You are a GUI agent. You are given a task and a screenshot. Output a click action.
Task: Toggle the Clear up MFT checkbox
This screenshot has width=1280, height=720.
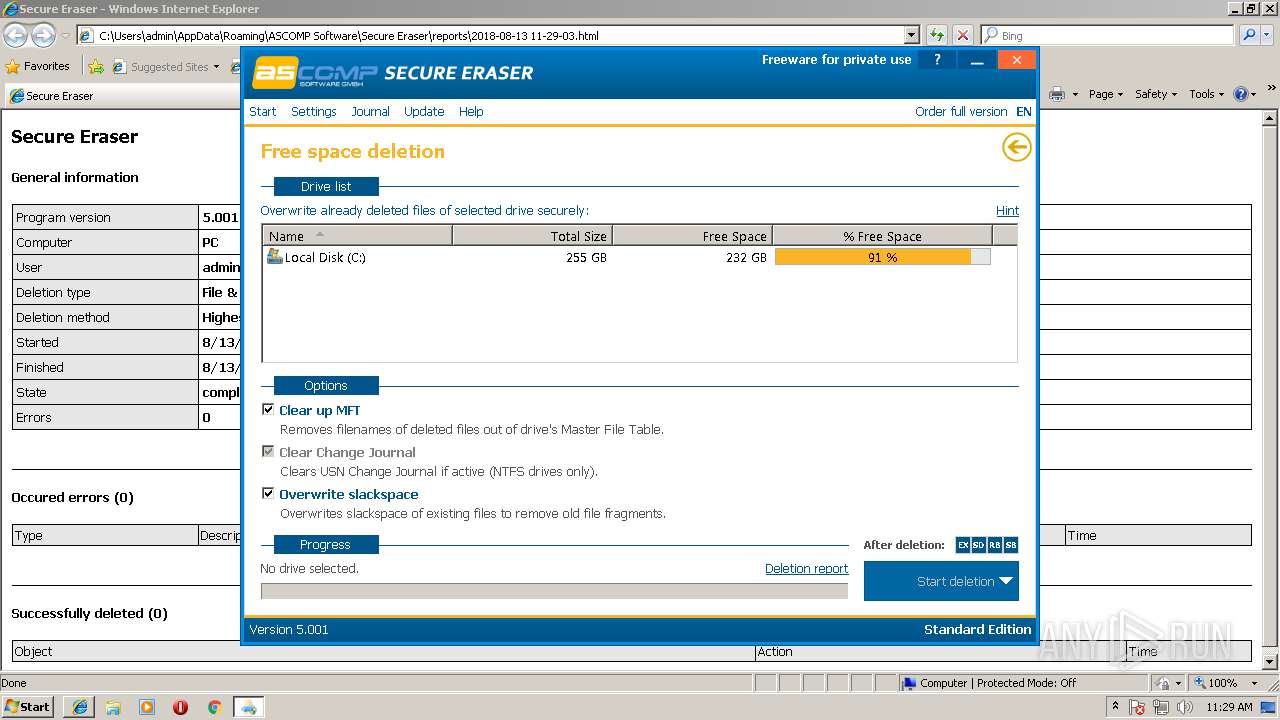coord(268,410)
